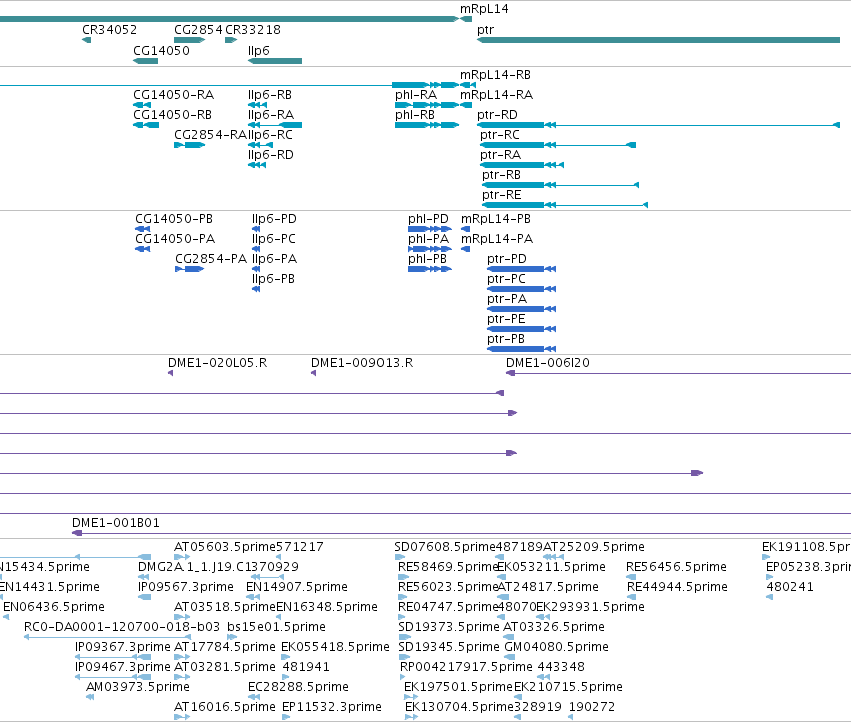Viewport: 851px width, 722px height.
Task: Select the CG14050-RA transcript label
Action: (x=174, y=95)
